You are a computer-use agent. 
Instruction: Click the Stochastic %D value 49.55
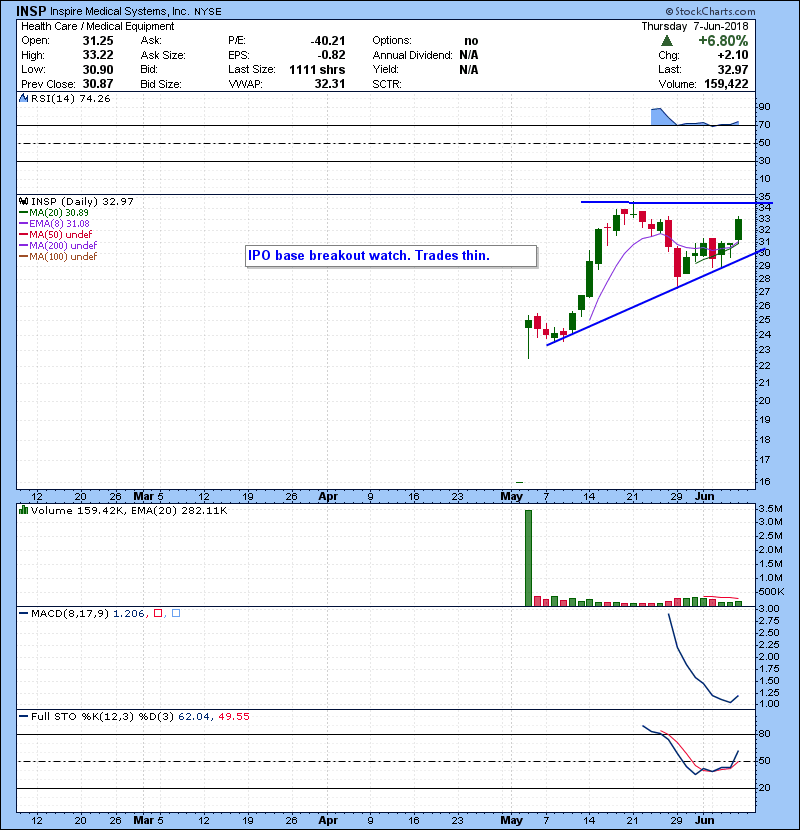coord(233,717)
